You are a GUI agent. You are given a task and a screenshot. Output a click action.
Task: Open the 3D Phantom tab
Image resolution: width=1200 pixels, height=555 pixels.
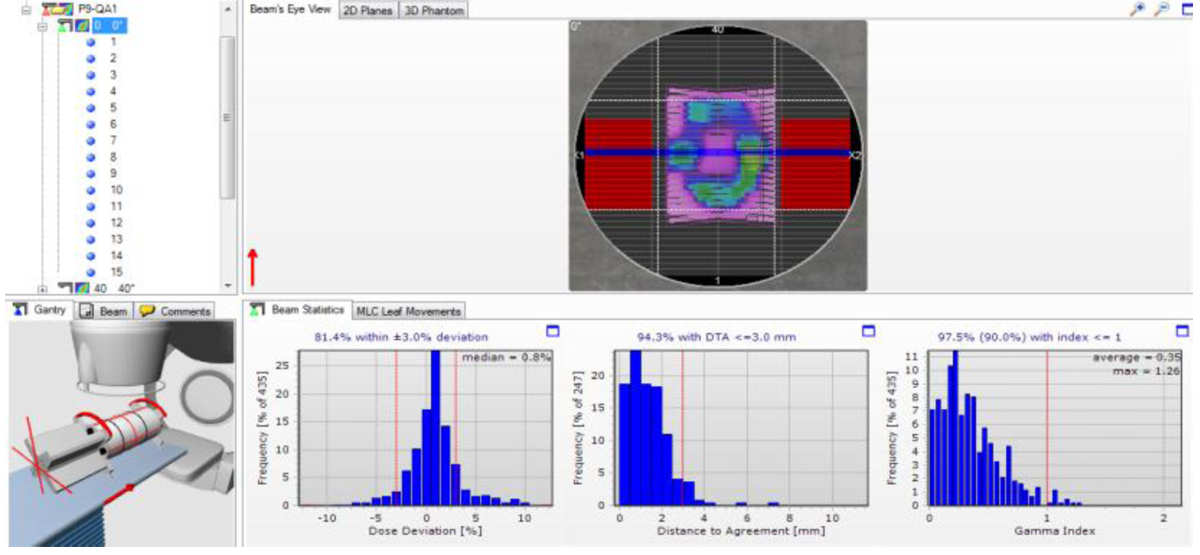pos(433,10)
